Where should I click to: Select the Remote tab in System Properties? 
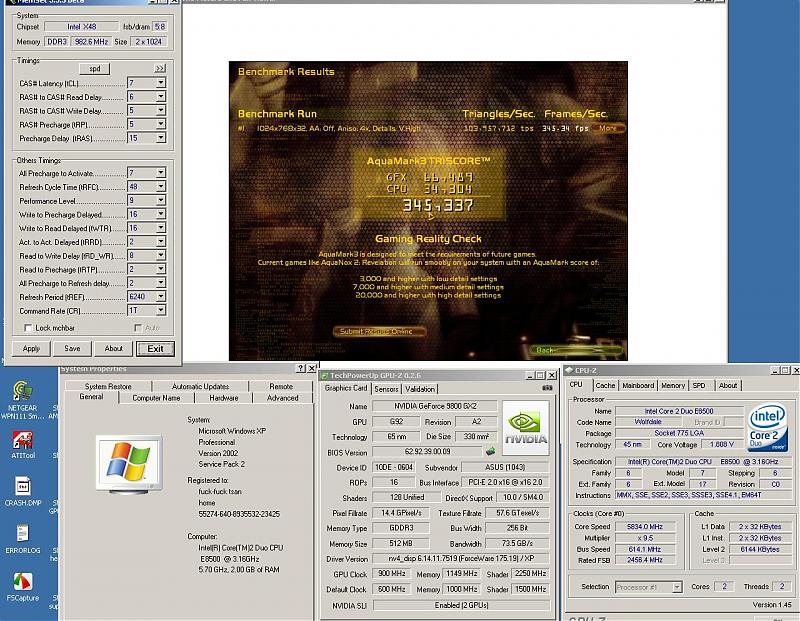[281, 386]
